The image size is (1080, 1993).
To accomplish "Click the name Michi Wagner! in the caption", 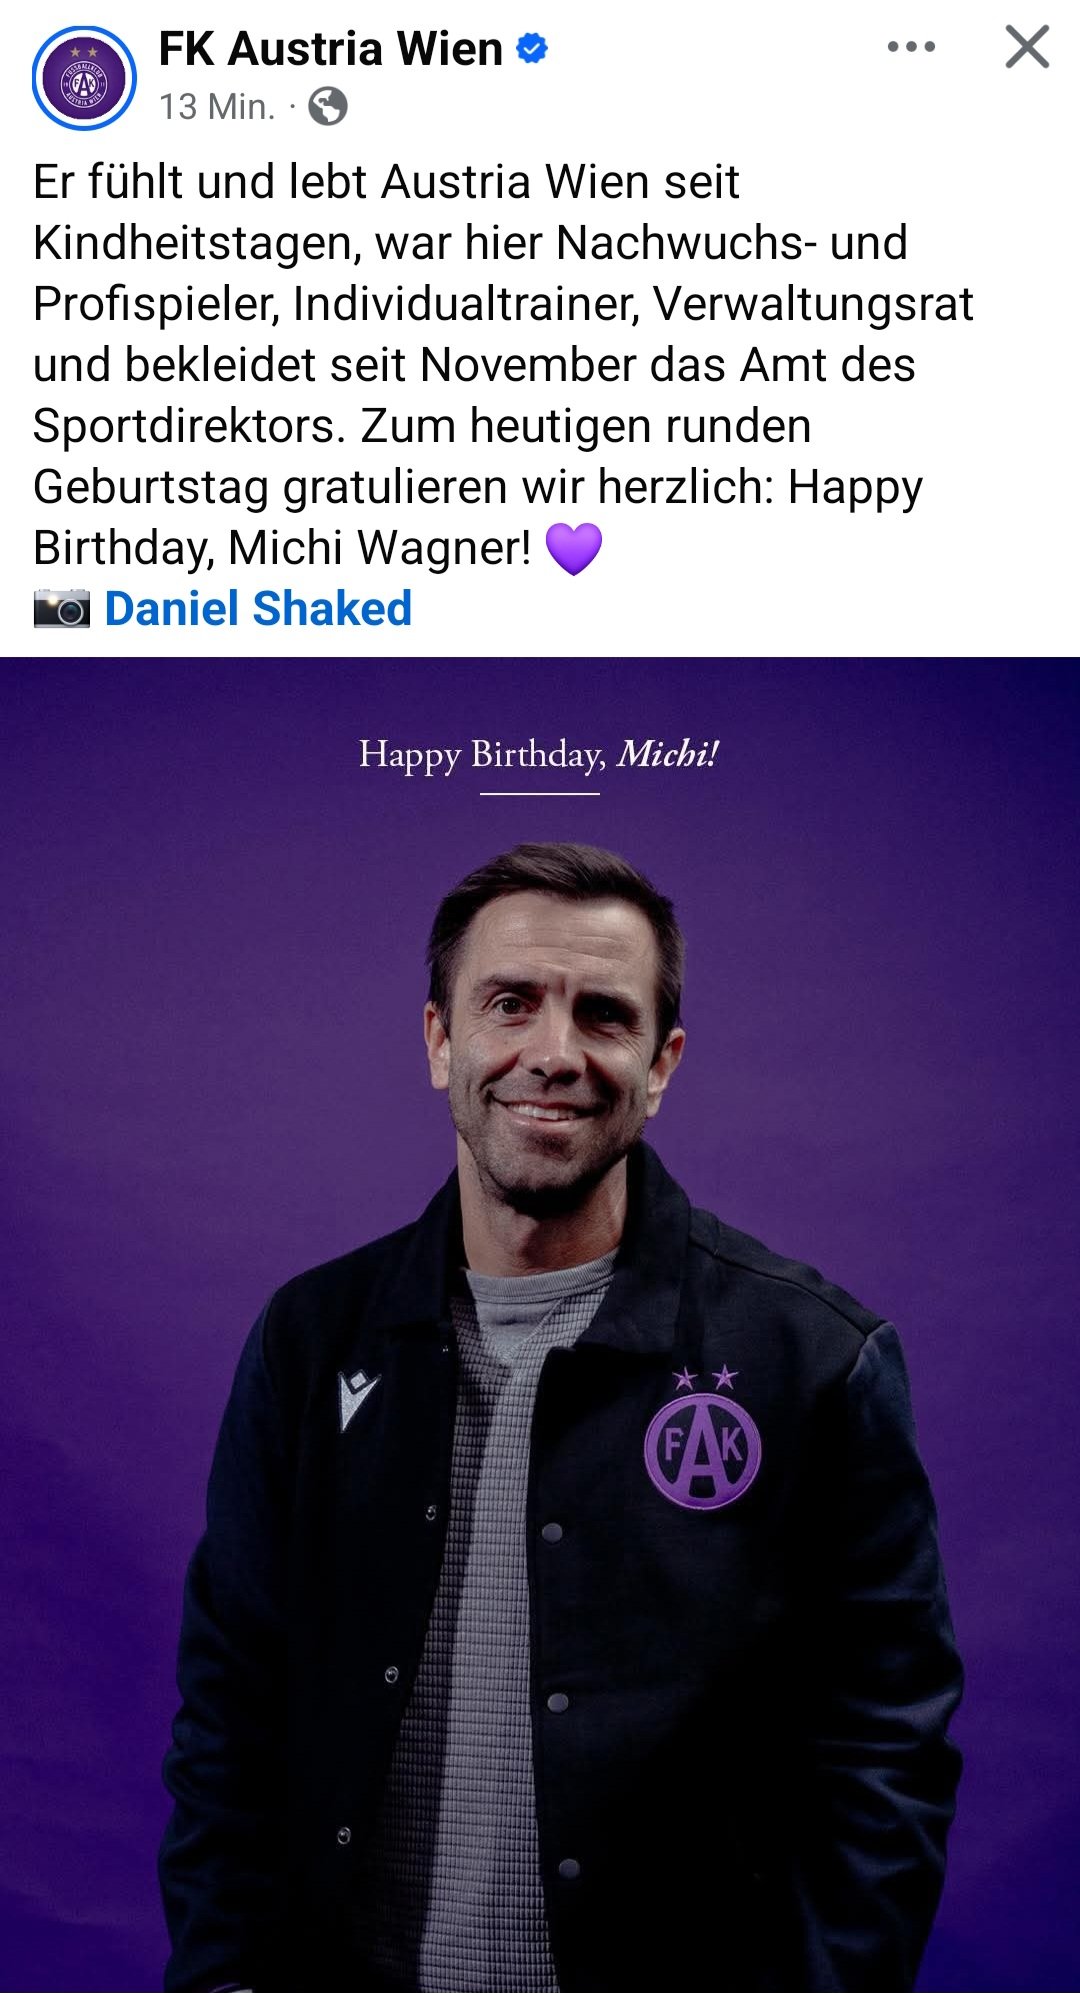I will click(380, 548).
